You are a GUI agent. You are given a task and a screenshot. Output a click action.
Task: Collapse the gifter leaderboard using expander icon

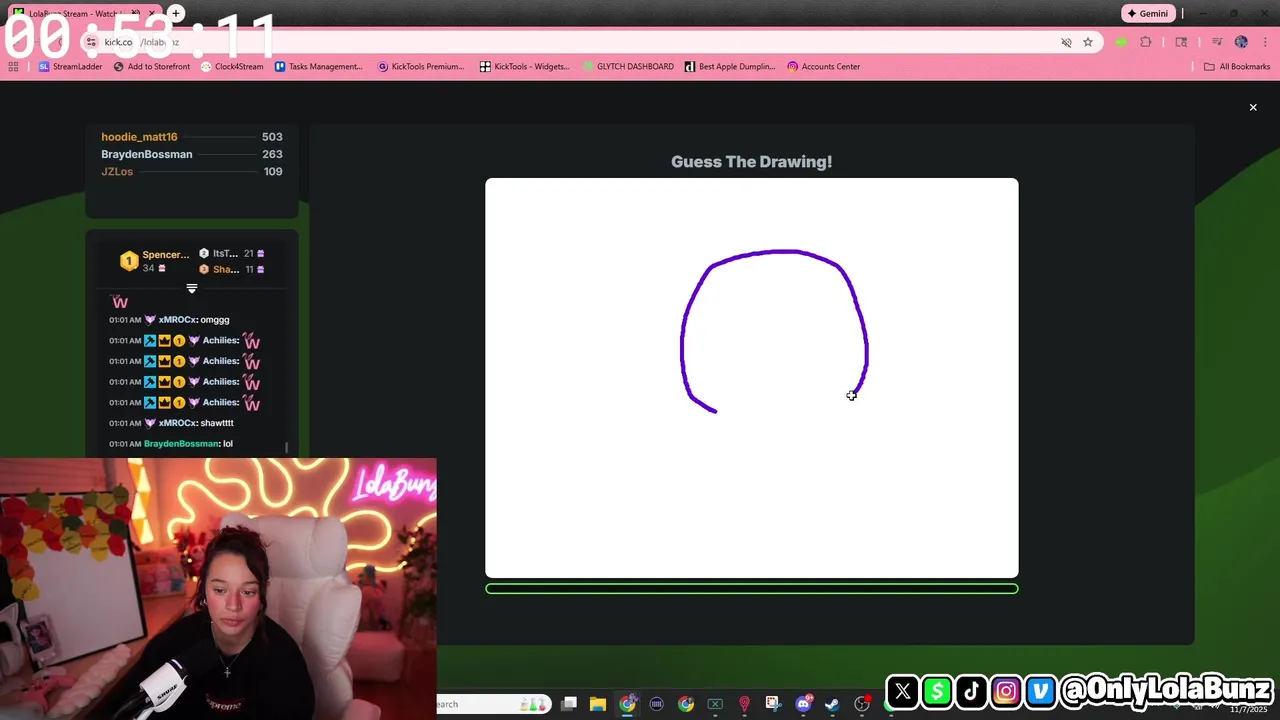point(192,288)
